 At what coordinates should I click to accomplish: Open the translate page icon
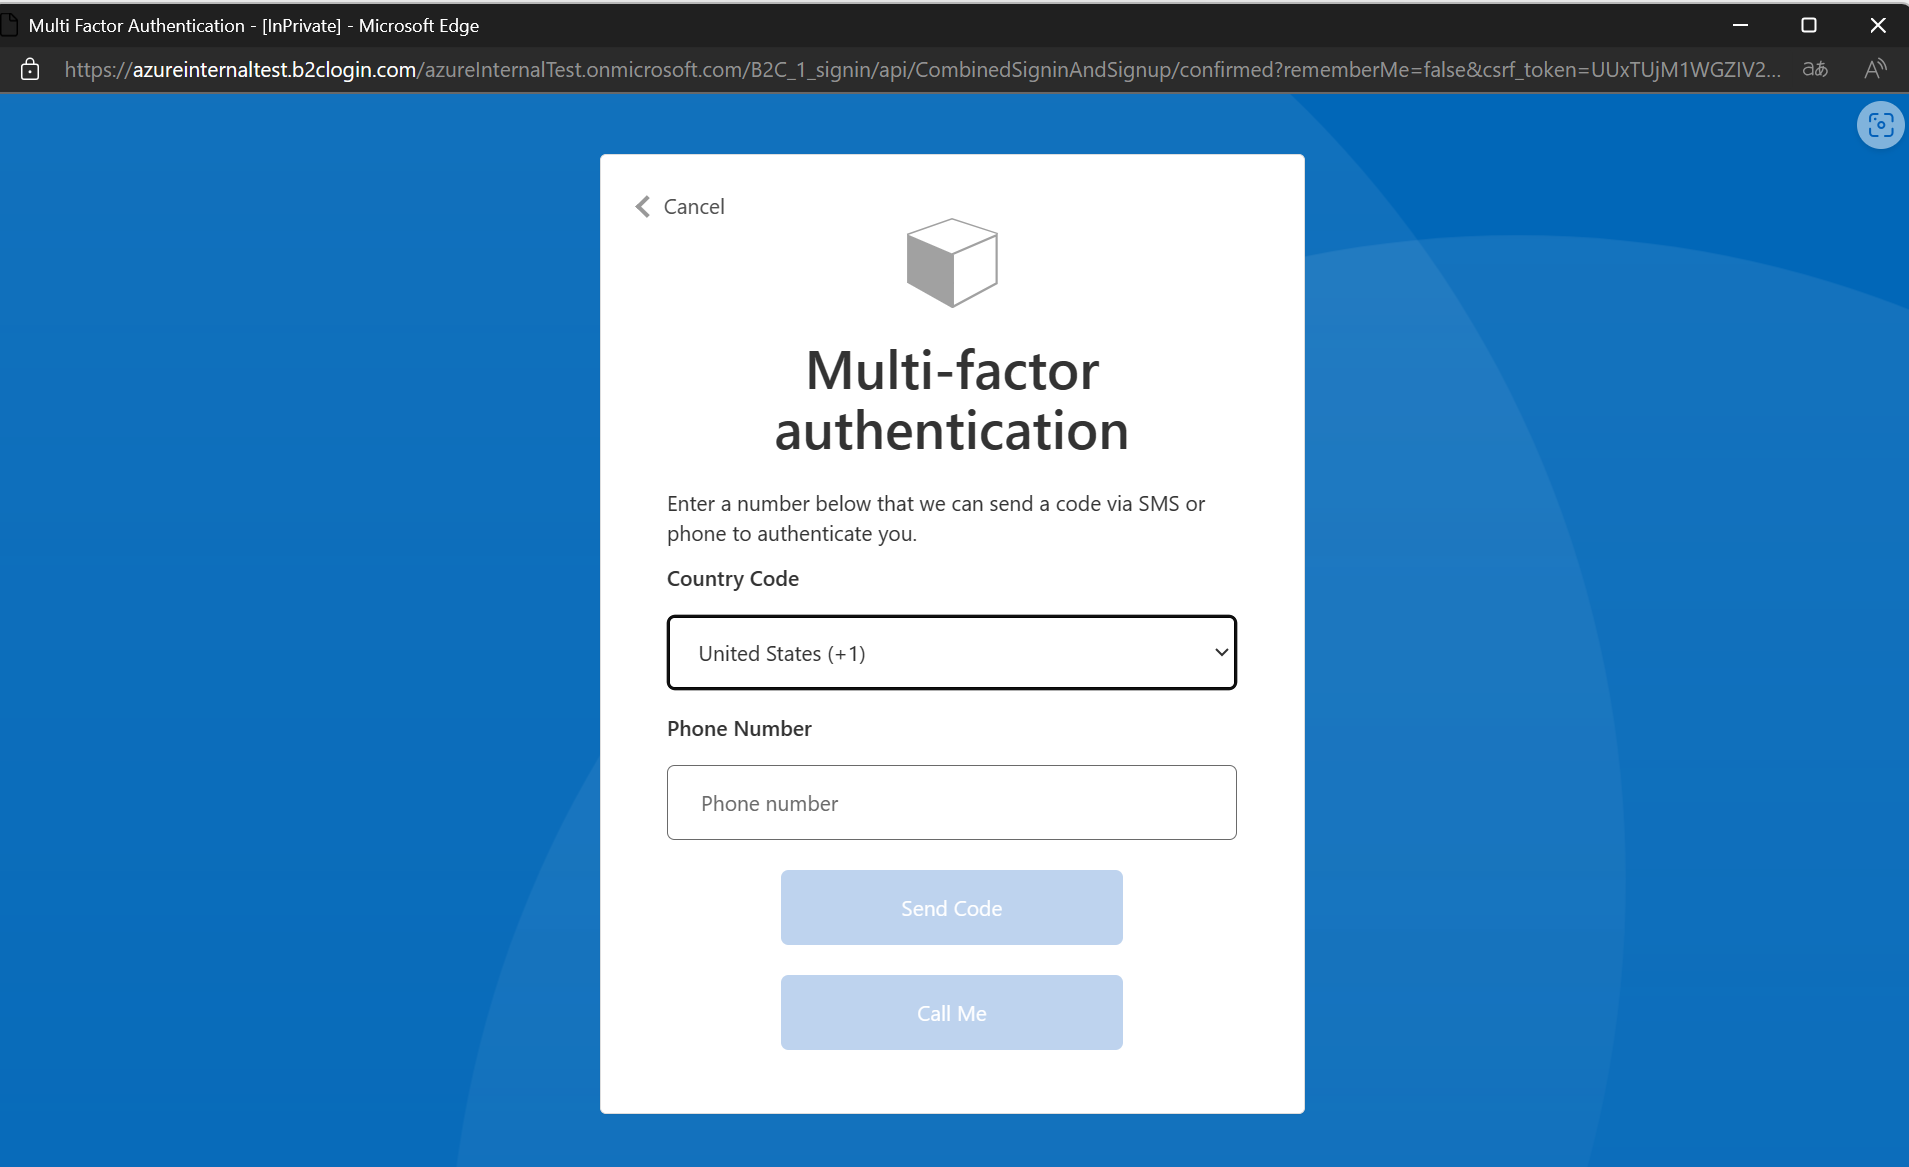click(1815, 69)
